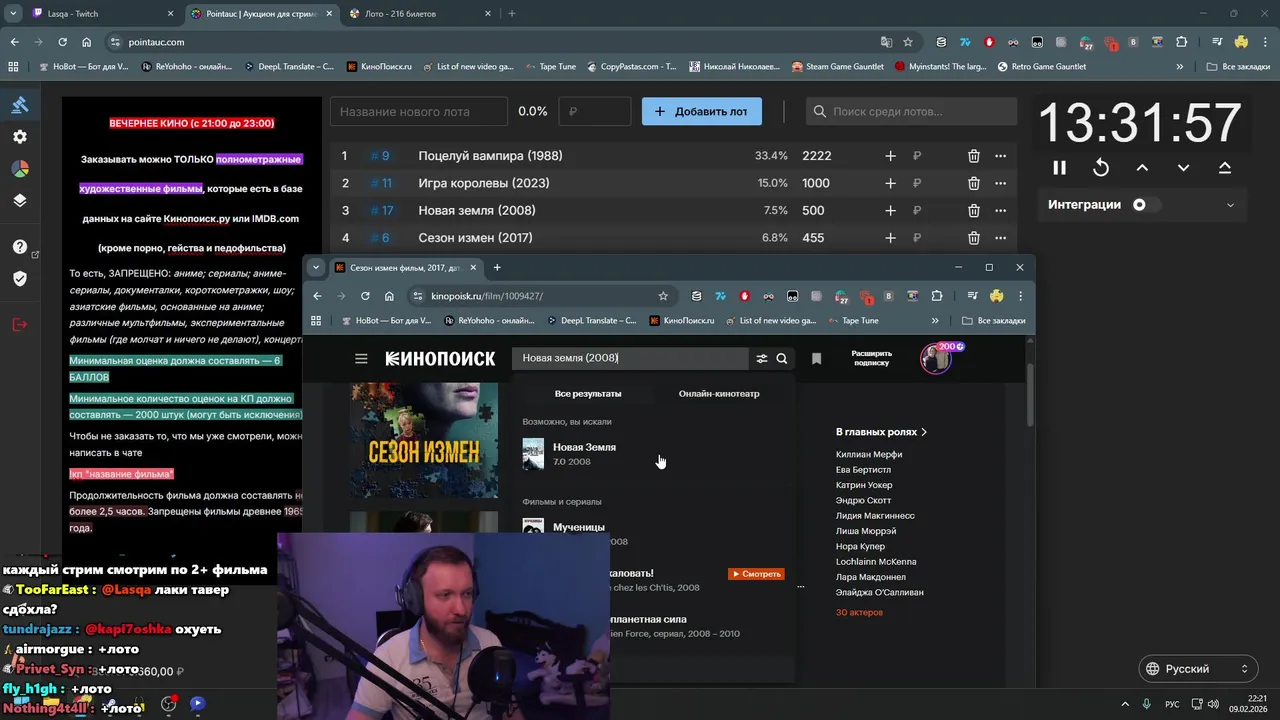The width and height of the screenshot is (1280, 720).
Task: Click plus icon for Игра королевы lot
Action: pos(890,183)
